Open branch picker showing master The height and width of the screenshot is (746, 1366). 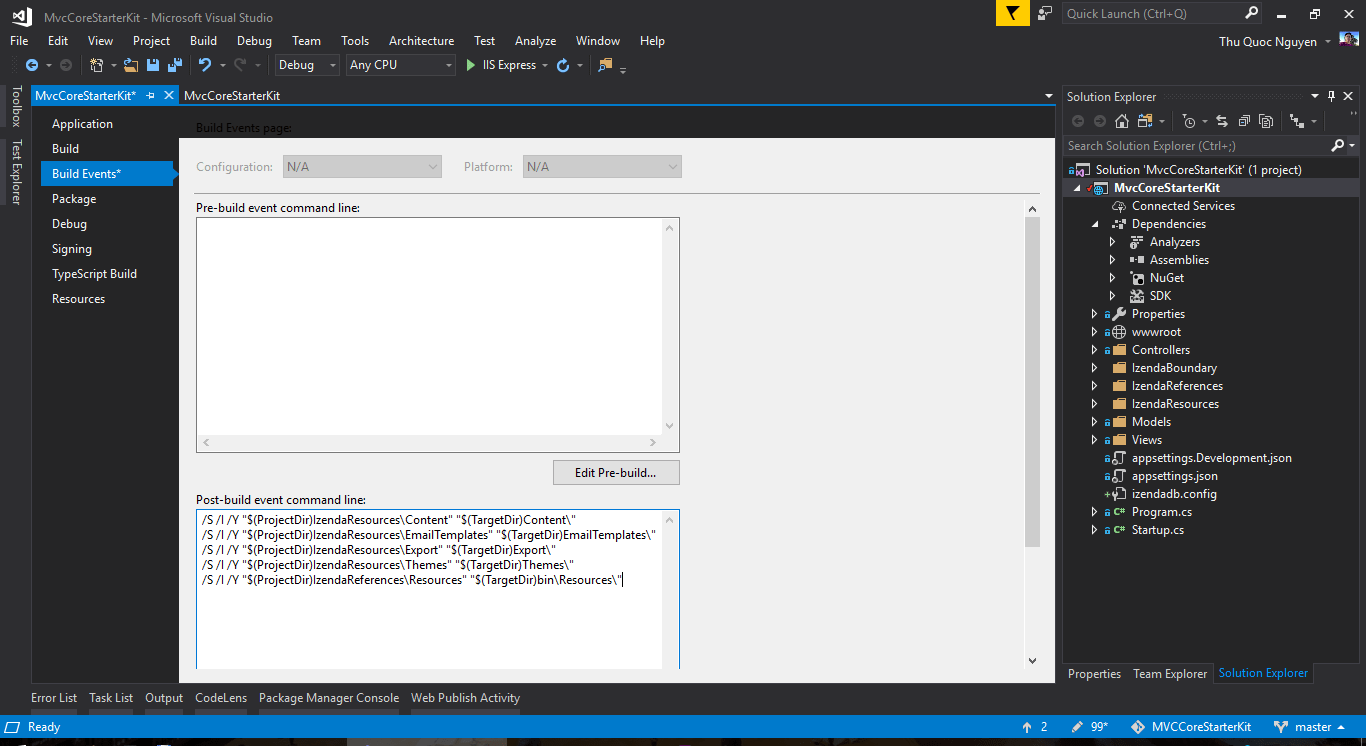pos(1310,727)
